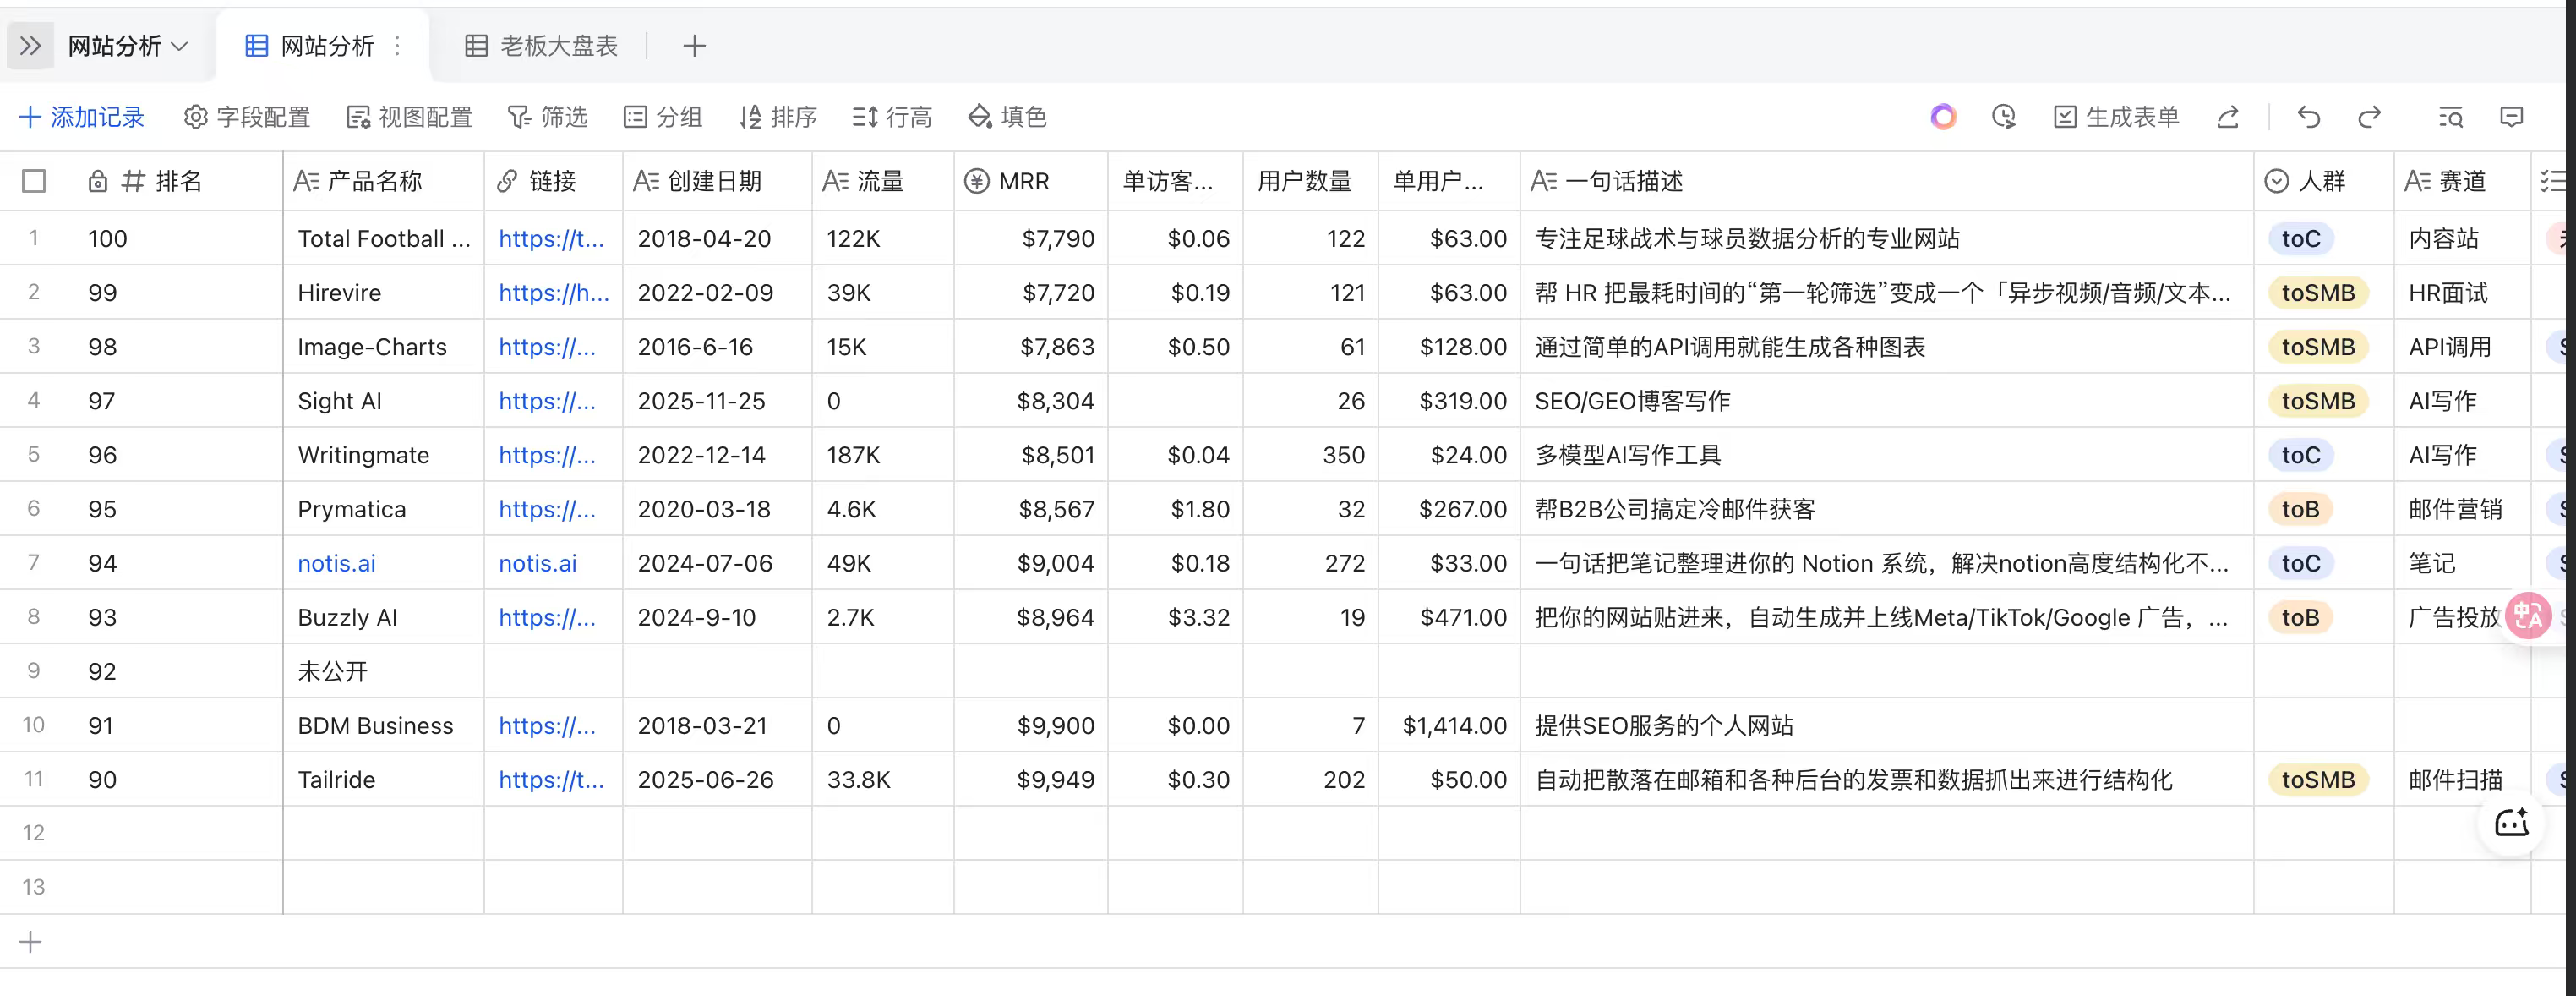Open the find records search icon

click(2450, 117)
